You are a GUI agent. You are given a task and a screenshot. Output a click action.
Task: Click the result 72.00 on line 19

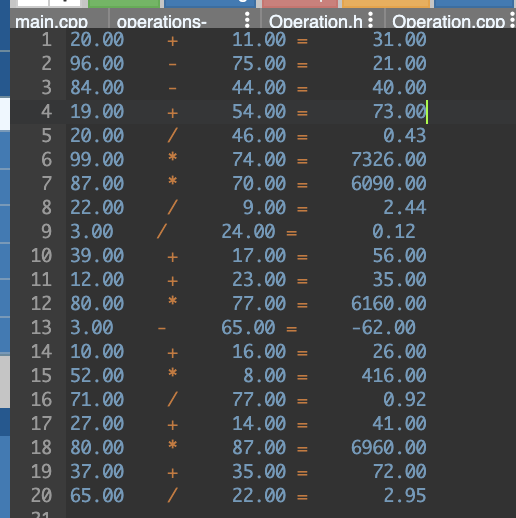[x=399, y=472]
